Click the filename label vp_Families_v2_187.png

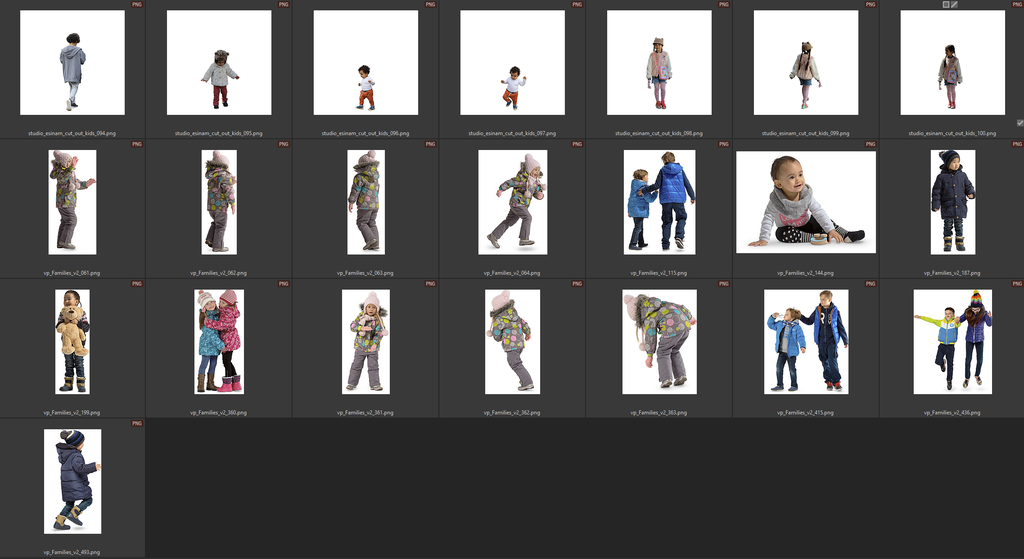click(952, 272)
